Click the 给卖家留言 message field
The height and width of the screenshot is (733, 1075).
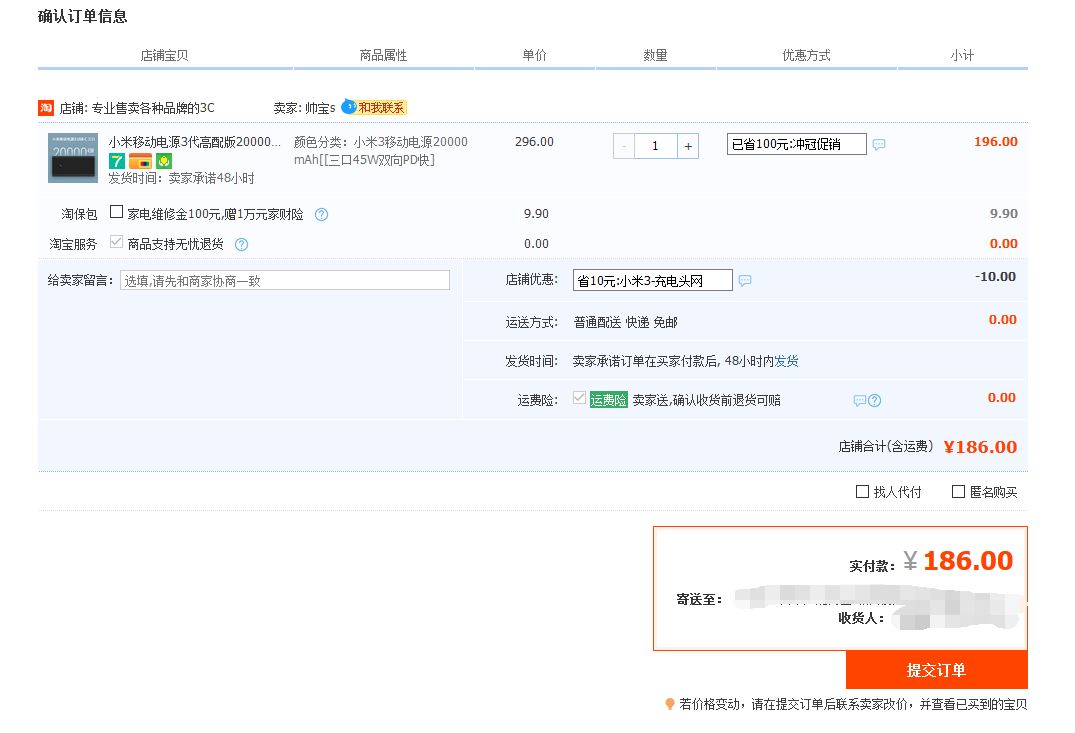[285, 280]
